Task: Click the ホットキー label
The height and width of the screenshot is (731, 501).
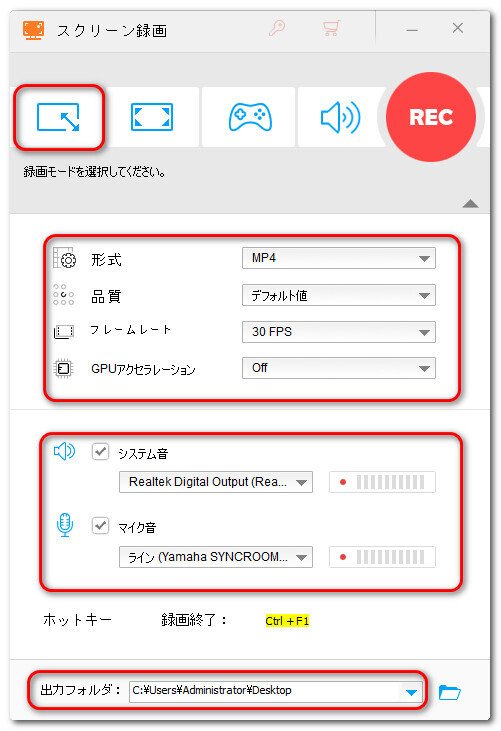Action: pyautogui.click(x=77, y=620)
